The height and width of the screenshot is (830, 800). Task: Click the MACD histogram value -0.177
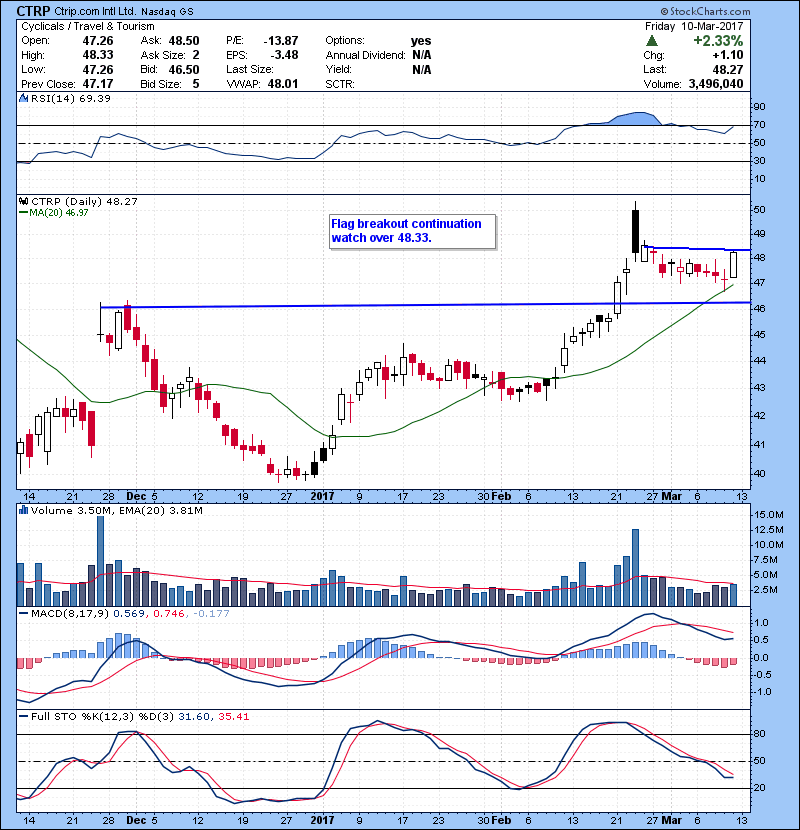coord(211,614)
